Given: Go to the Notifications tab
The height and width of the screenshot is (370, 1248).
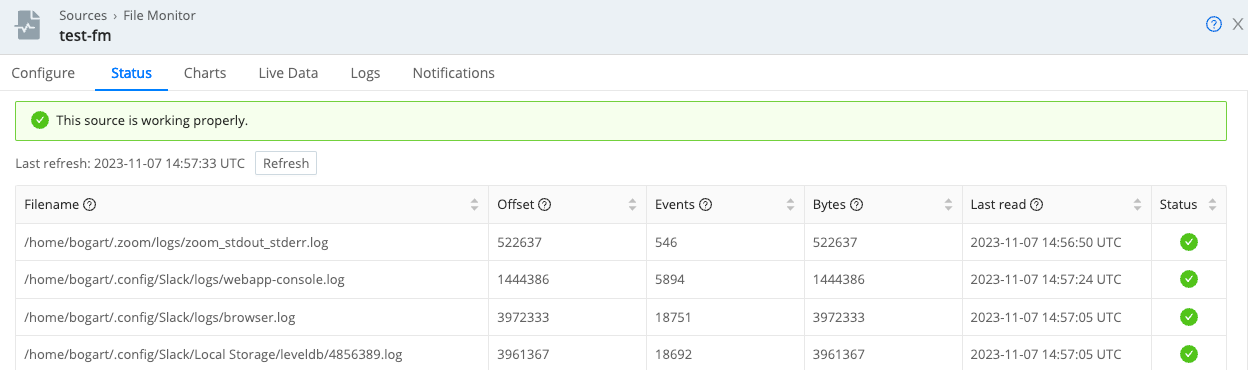Looking at the screenshot, I should coord(454,73).
